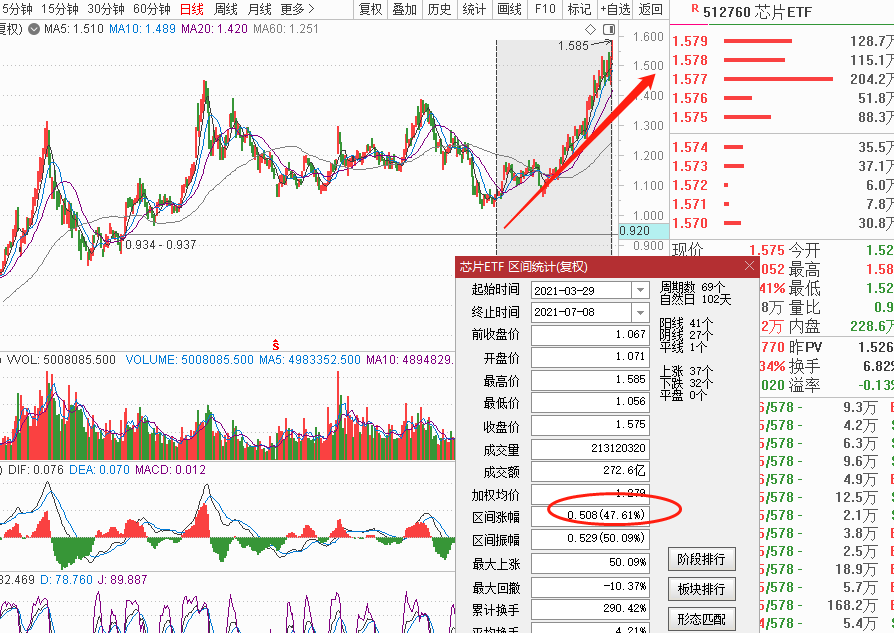The height and width of the screenshot is (633, 894).
Task: Switch to 日线 daily chart
Action: [192, 9]
